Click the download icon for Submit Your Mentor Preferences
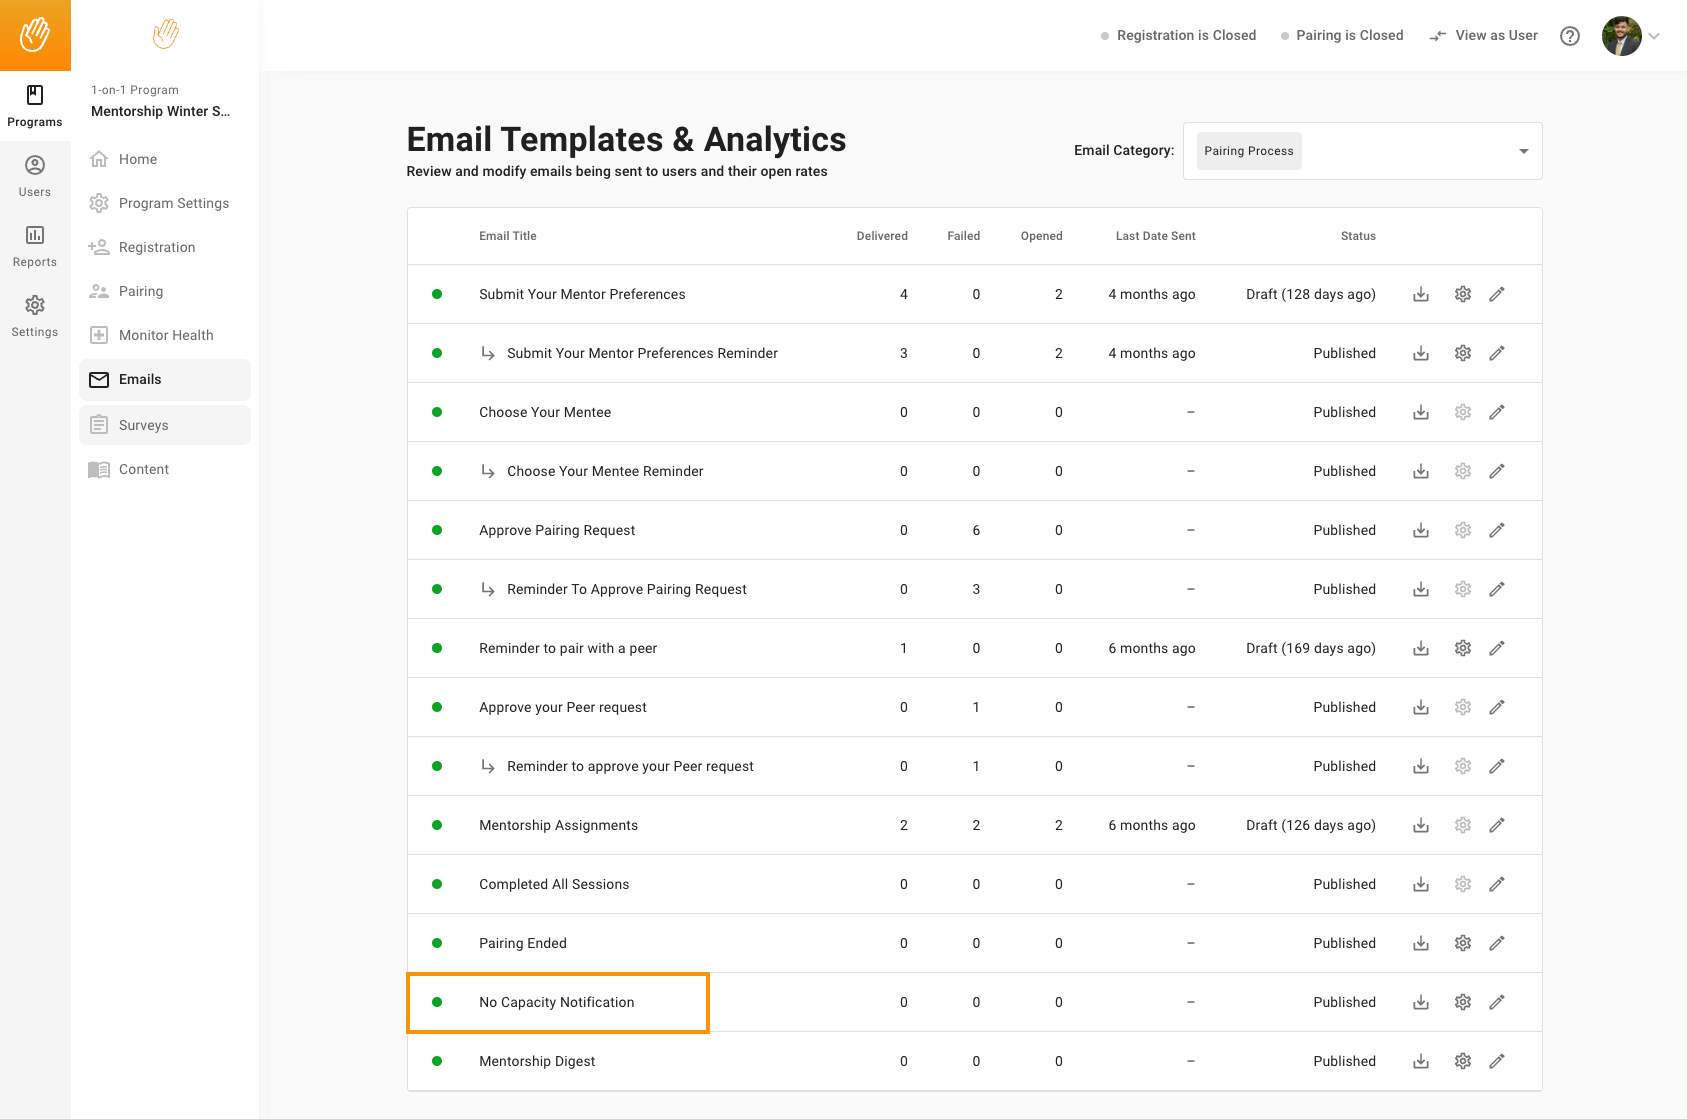 click(x=1420, y=294)
